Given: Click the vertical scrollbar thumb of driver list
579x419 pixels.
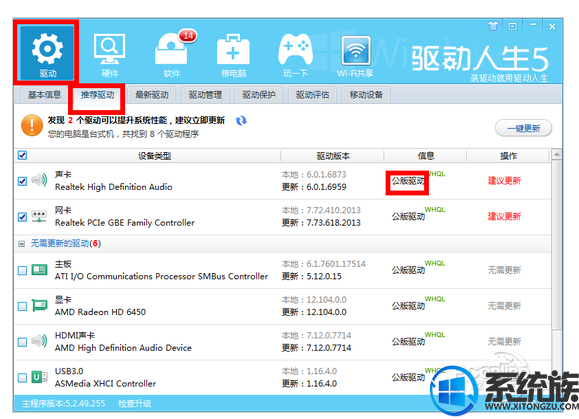Looking at the screenshot, I should click(556, 244).
